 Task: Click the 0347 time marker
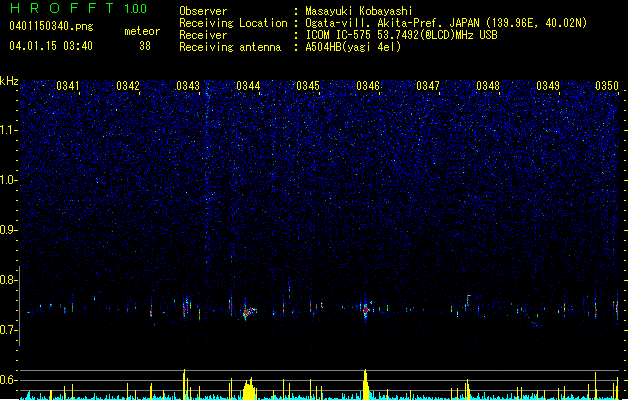coord(428,86)
